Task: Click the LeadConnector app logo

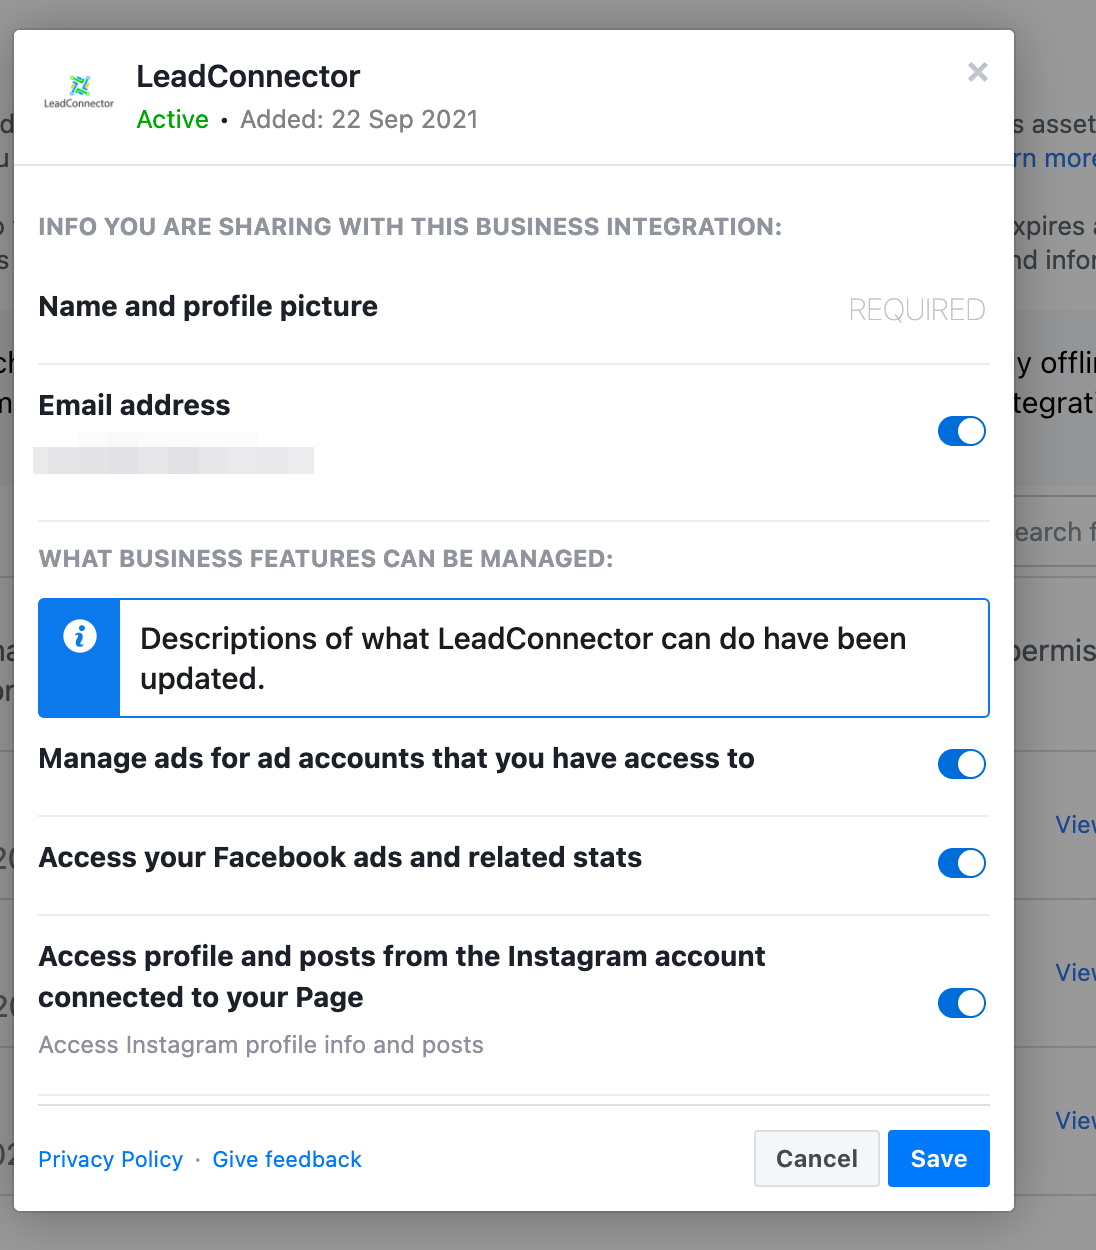Action: [79, 91]
